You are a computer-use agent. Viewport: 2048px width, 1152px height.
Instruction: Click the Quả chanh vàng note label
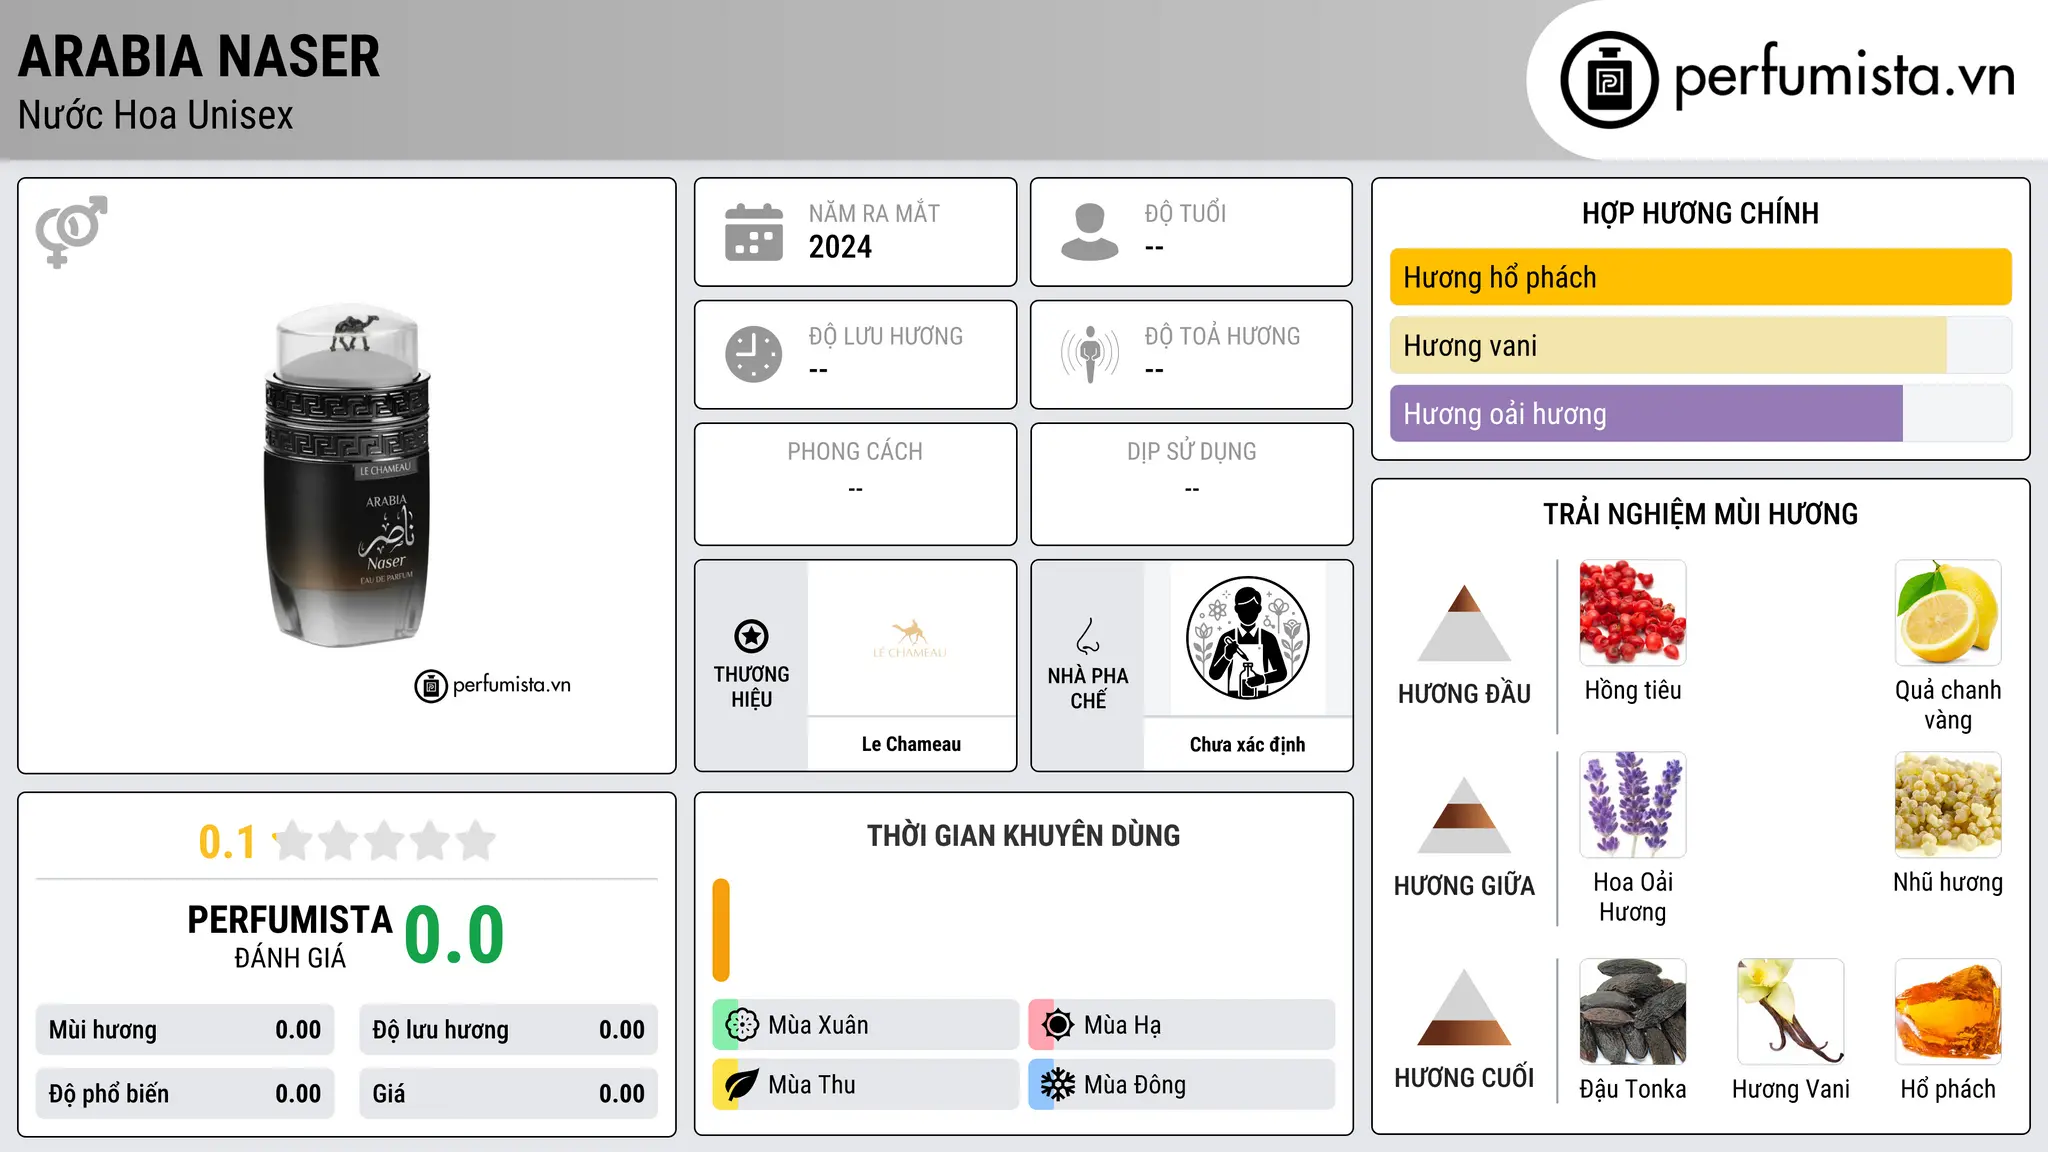coord(1948,706)
